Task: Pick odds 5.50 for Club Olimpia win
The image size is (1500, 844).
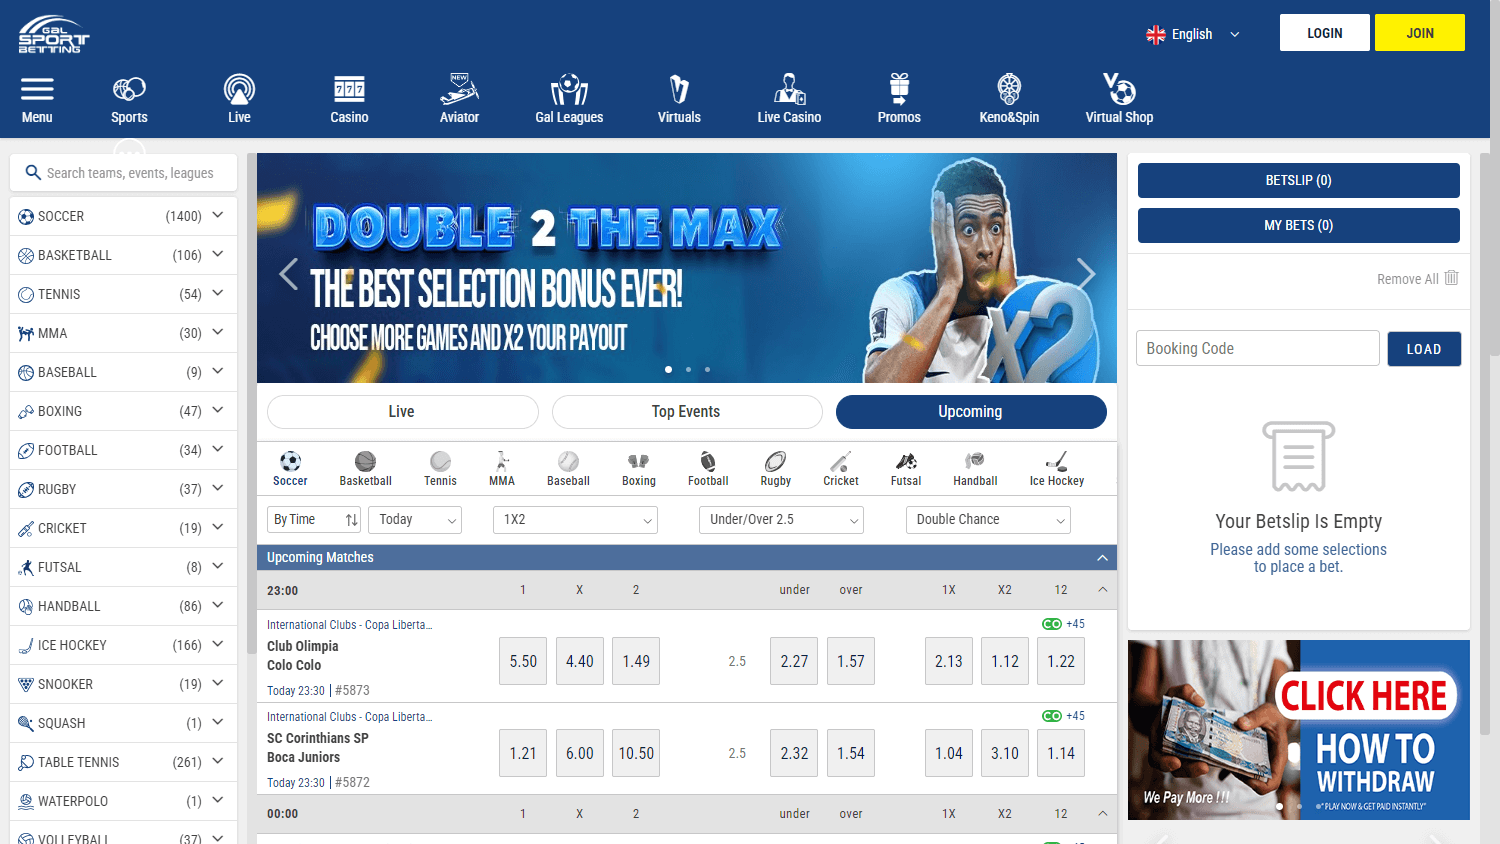Action: (523, 661)
